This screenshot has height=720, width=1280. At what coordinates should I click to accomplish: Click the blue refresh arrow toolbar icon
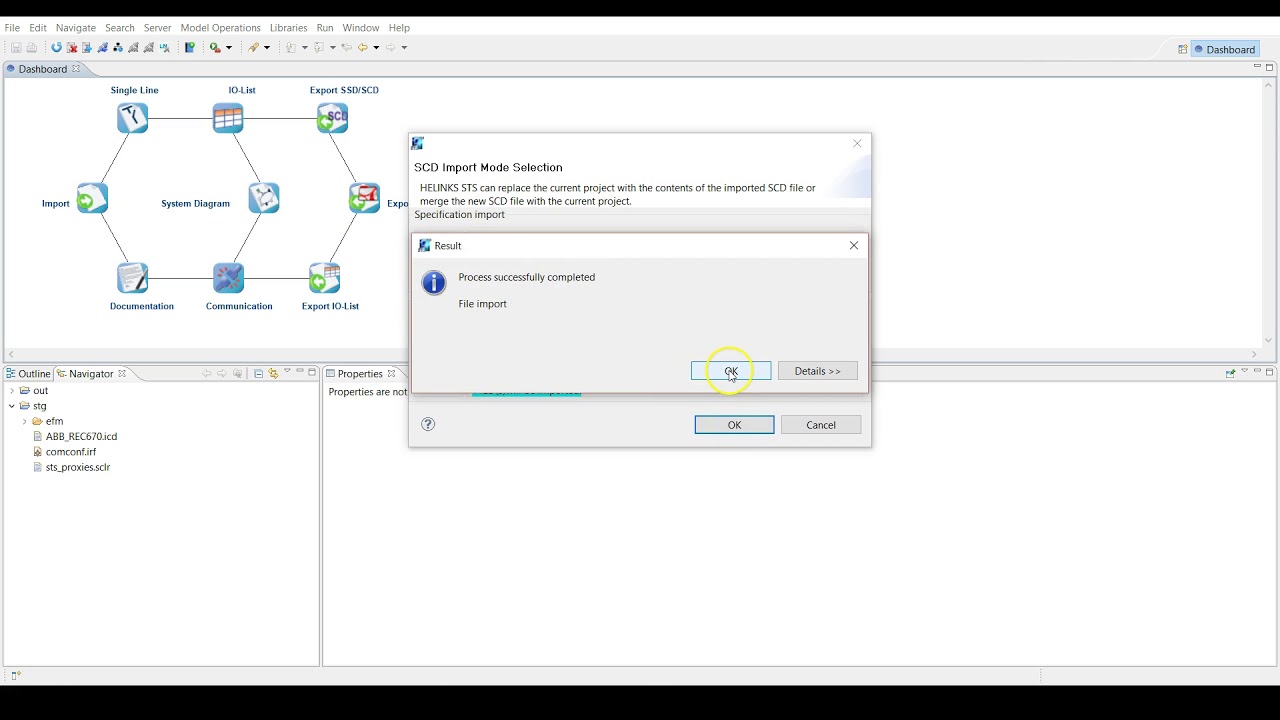point(56,47)
